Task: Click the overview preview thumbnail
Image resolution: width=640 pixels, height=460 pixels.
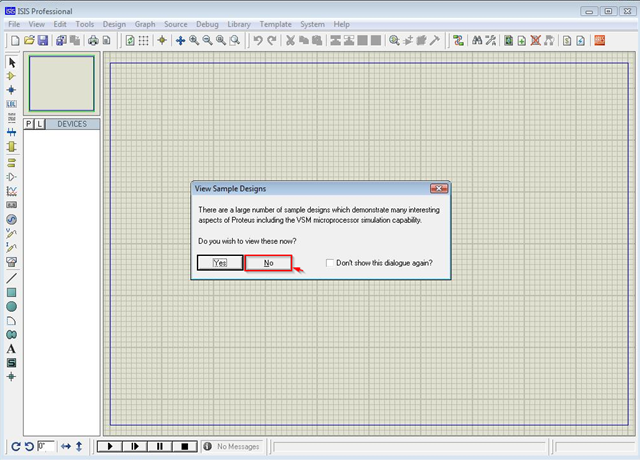Action: 62,83
